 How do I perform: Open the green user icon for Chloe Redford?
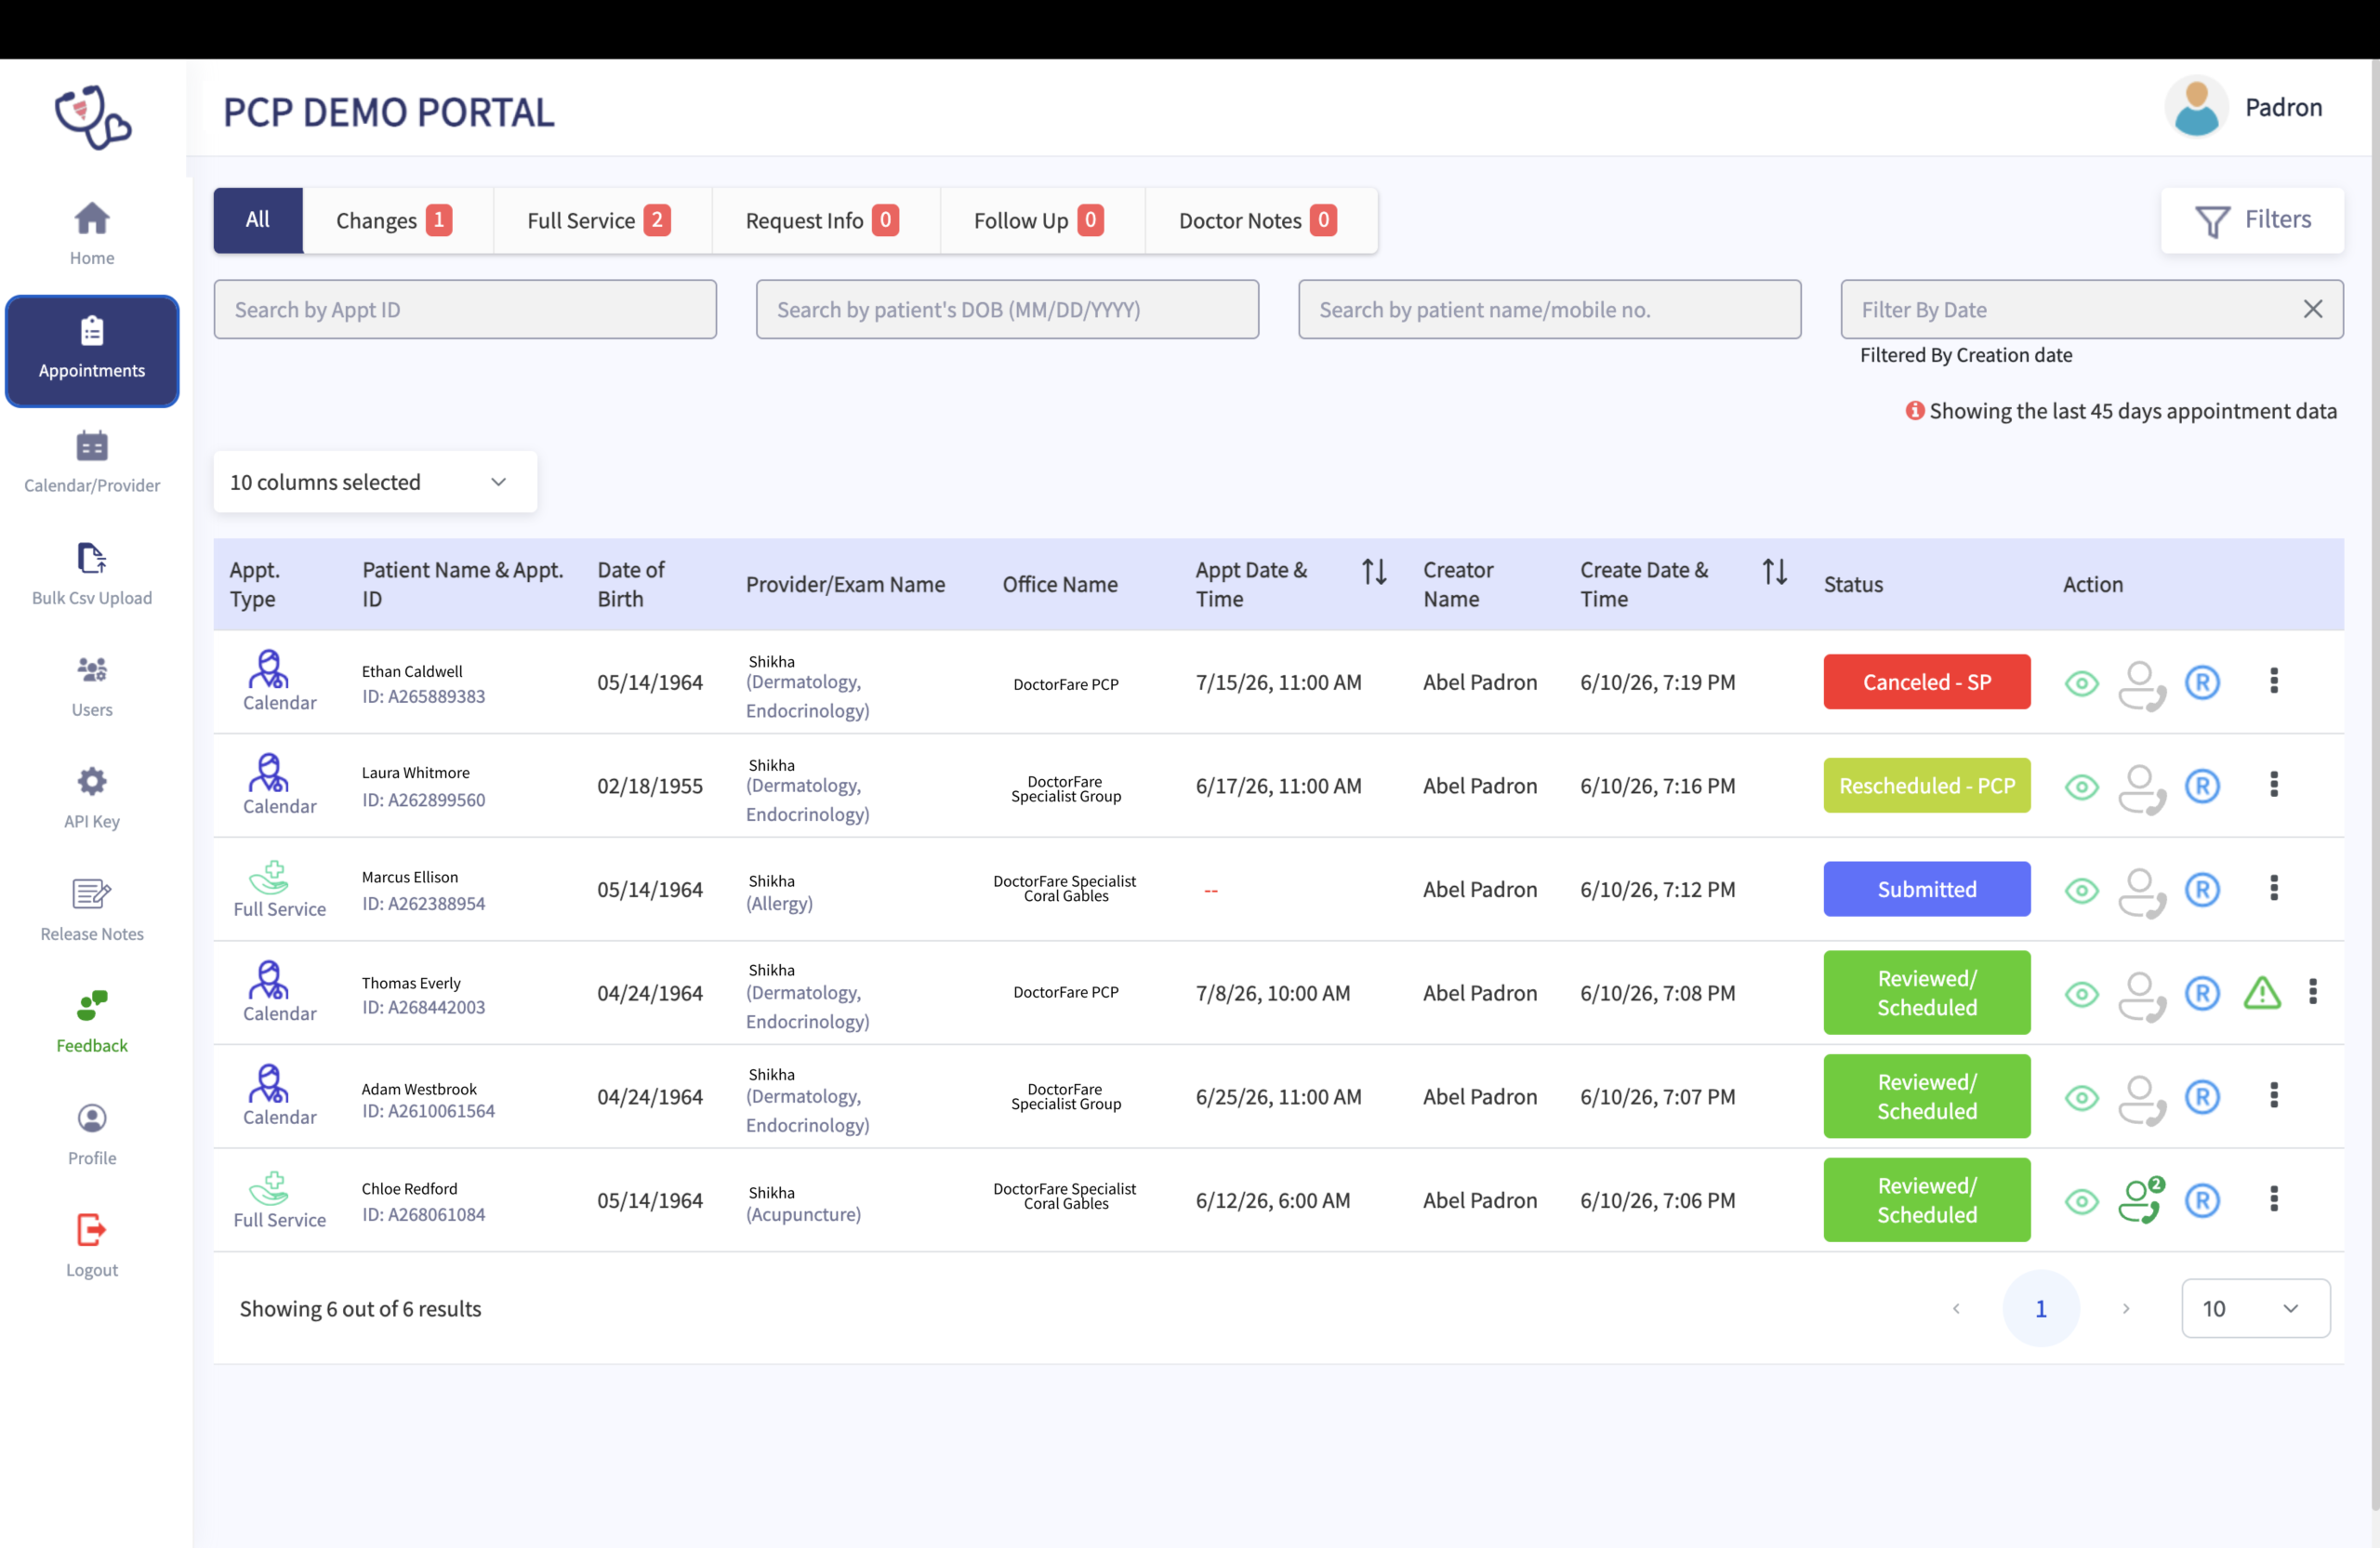point(2141,1200)
